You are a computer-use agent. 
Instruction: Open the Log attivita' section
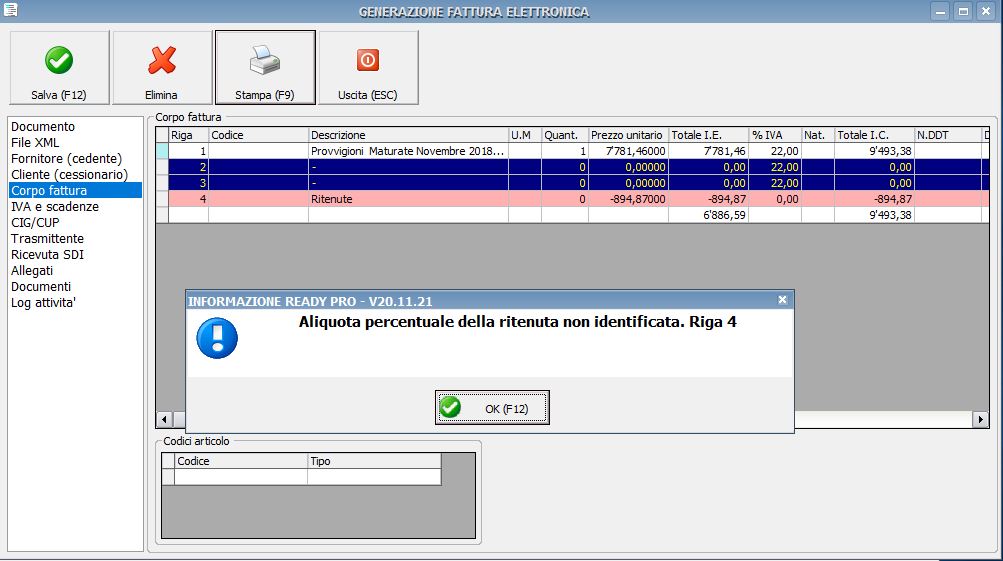pyautogui.click(x=43, y=303)
